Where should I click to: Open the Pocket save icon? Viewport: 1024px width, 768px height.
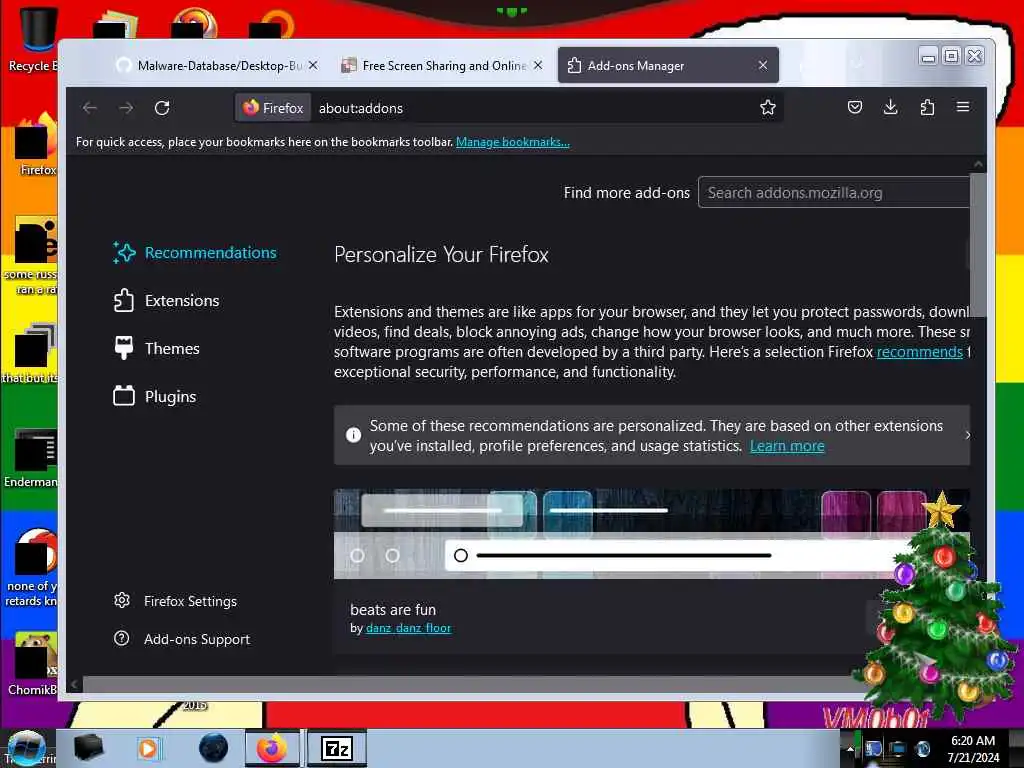854,107
